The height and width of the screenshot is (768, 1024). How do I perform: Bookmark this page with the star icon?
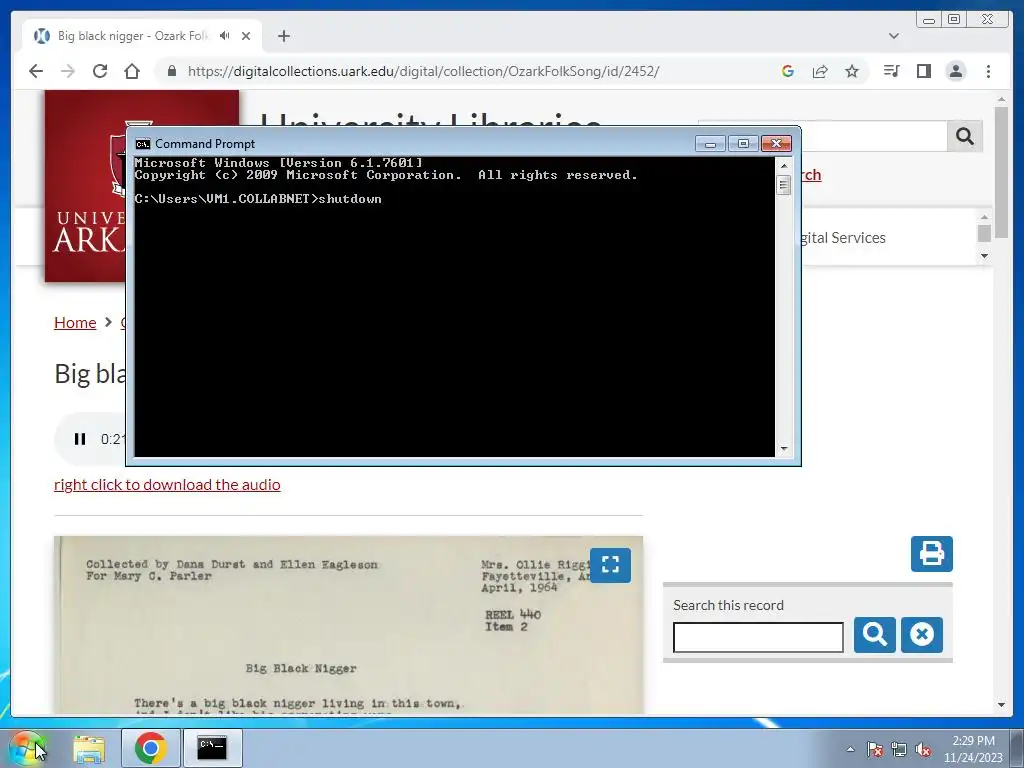[x=852, y=71]
